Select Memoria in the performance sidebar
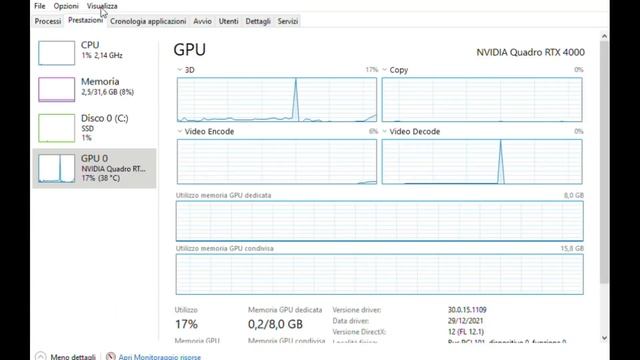 click(x=94, y=89)
